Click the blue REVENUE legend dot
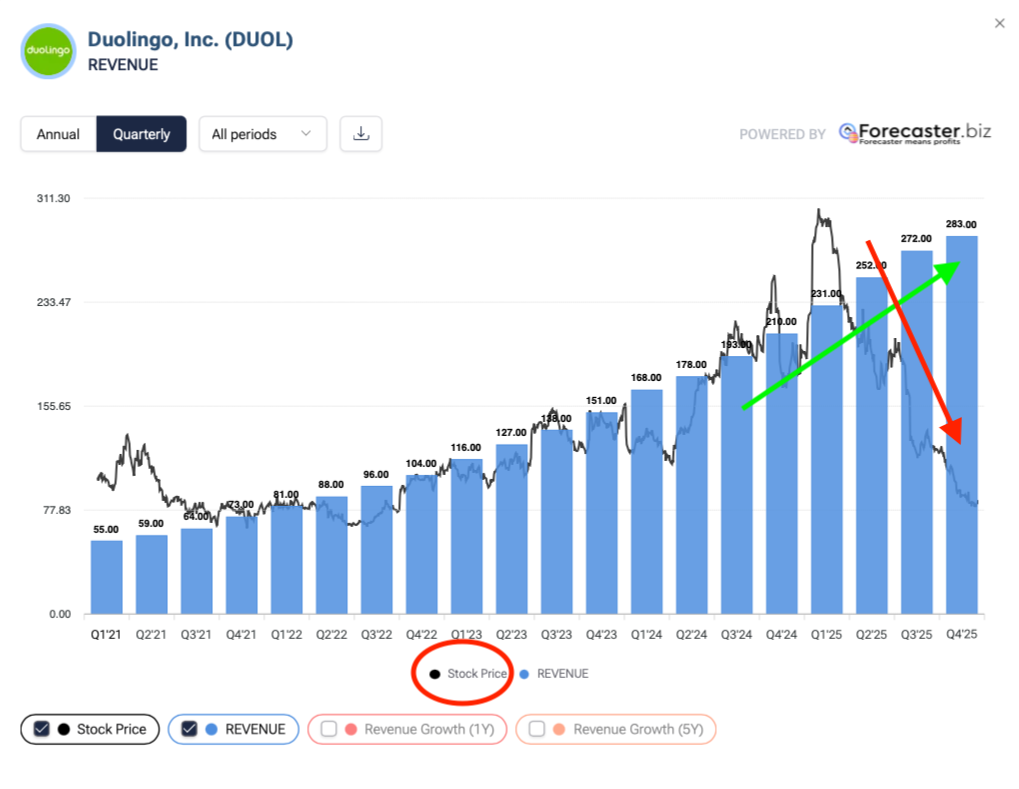Viewport: 1019px width, 789px height. (525, 674)
